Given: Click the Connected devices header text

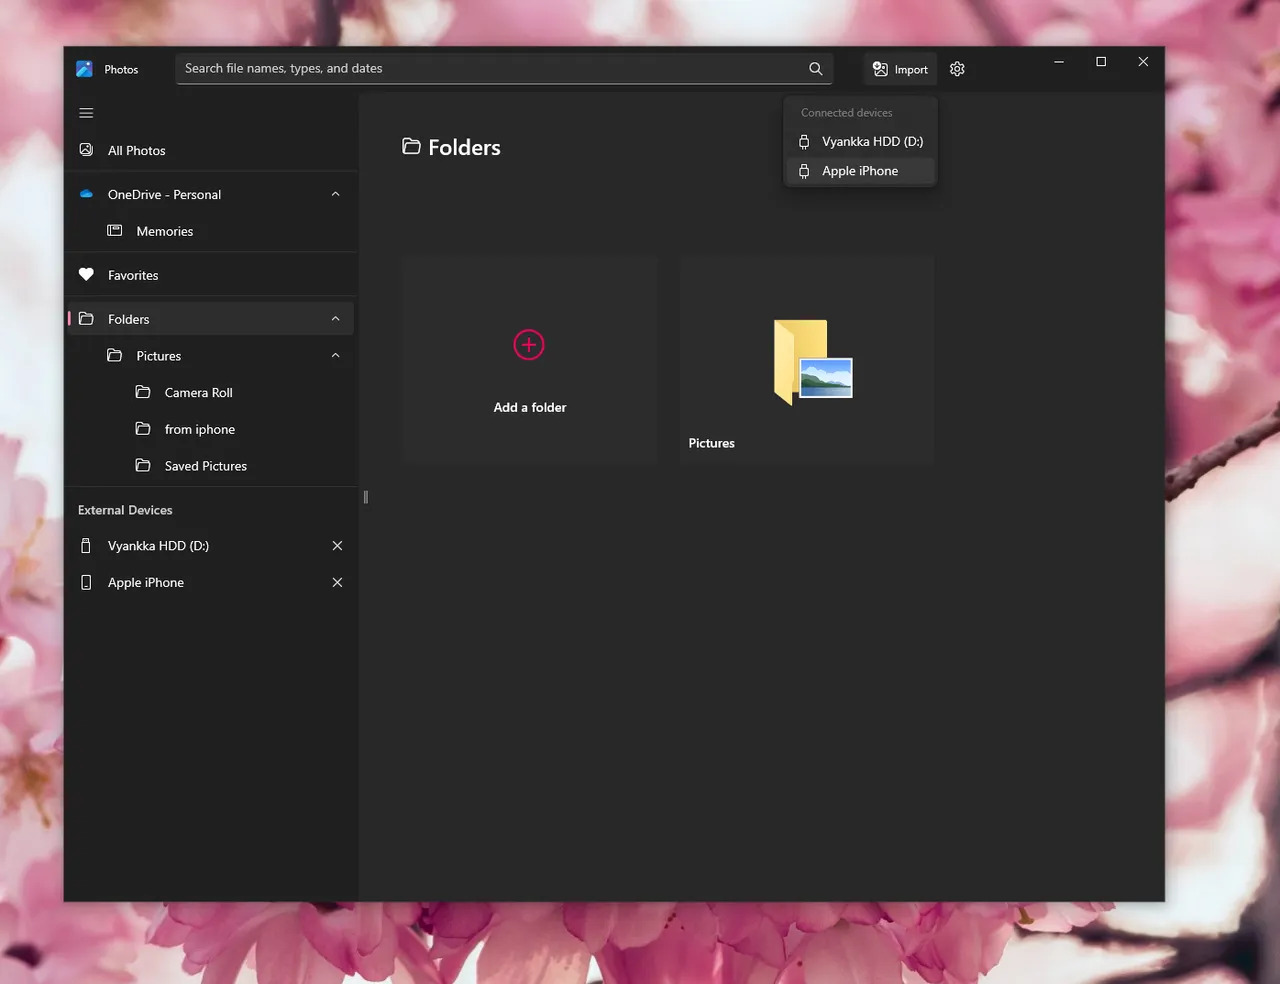Looking at the screenshot, I should (x=846, y=113).
